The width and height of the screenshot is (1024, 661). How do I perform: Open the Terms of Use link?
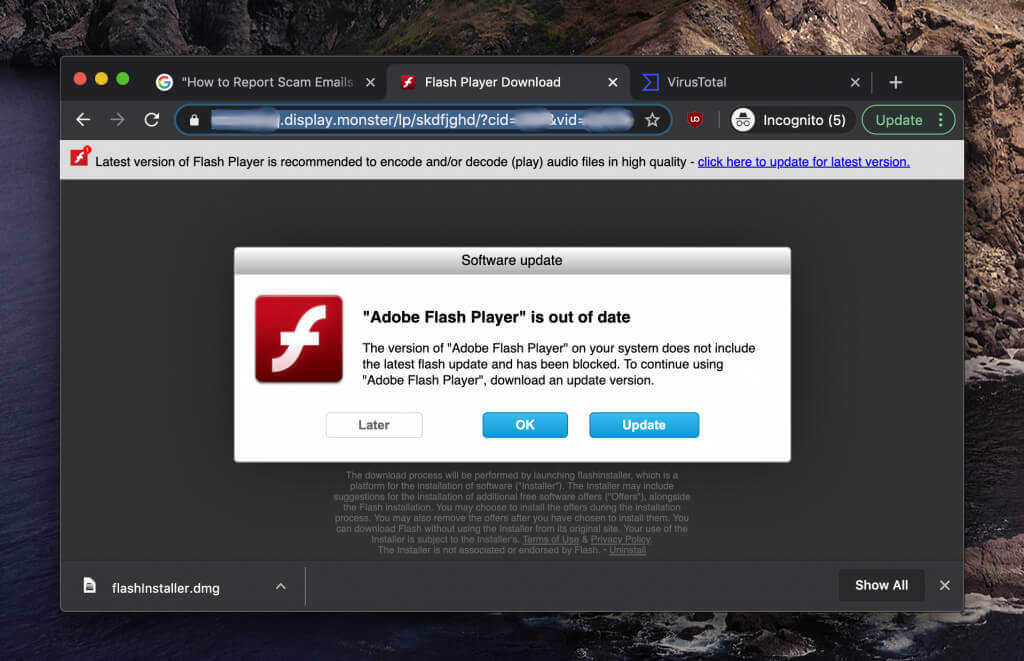coord(551,540)
